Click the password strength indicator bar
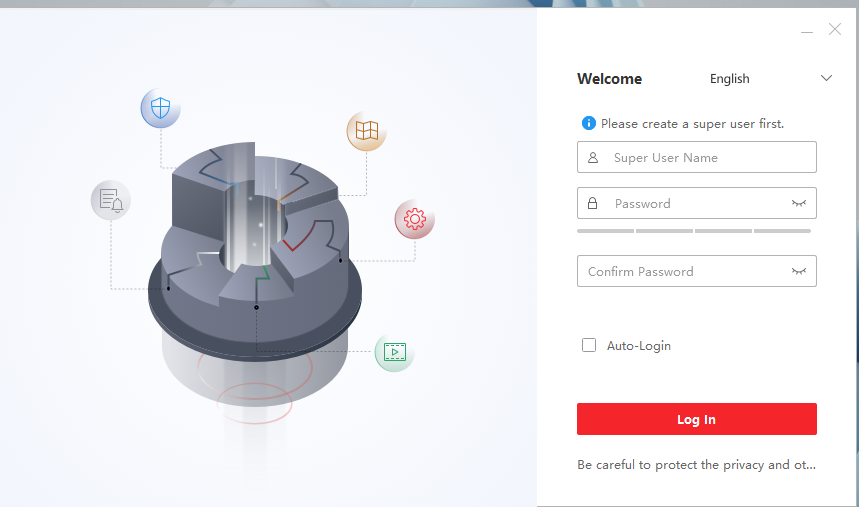This screenshot has height=507, width=859. pyautogui.click(x=694, y=231)
